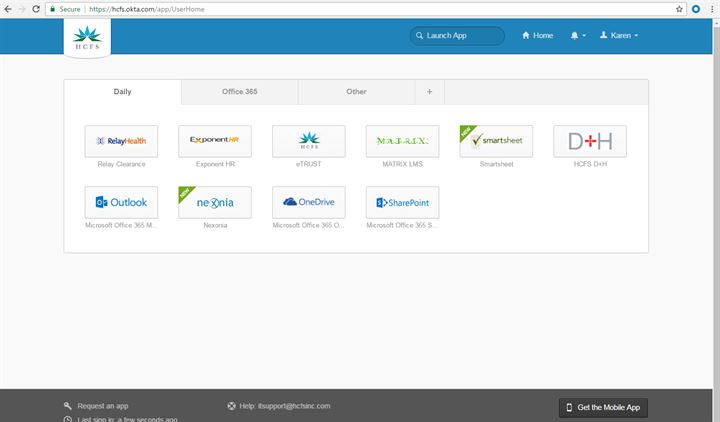Add a new tab with plus button
Image resolution: width=720 pixels, height=422 pixels.
tap(430, 92)
